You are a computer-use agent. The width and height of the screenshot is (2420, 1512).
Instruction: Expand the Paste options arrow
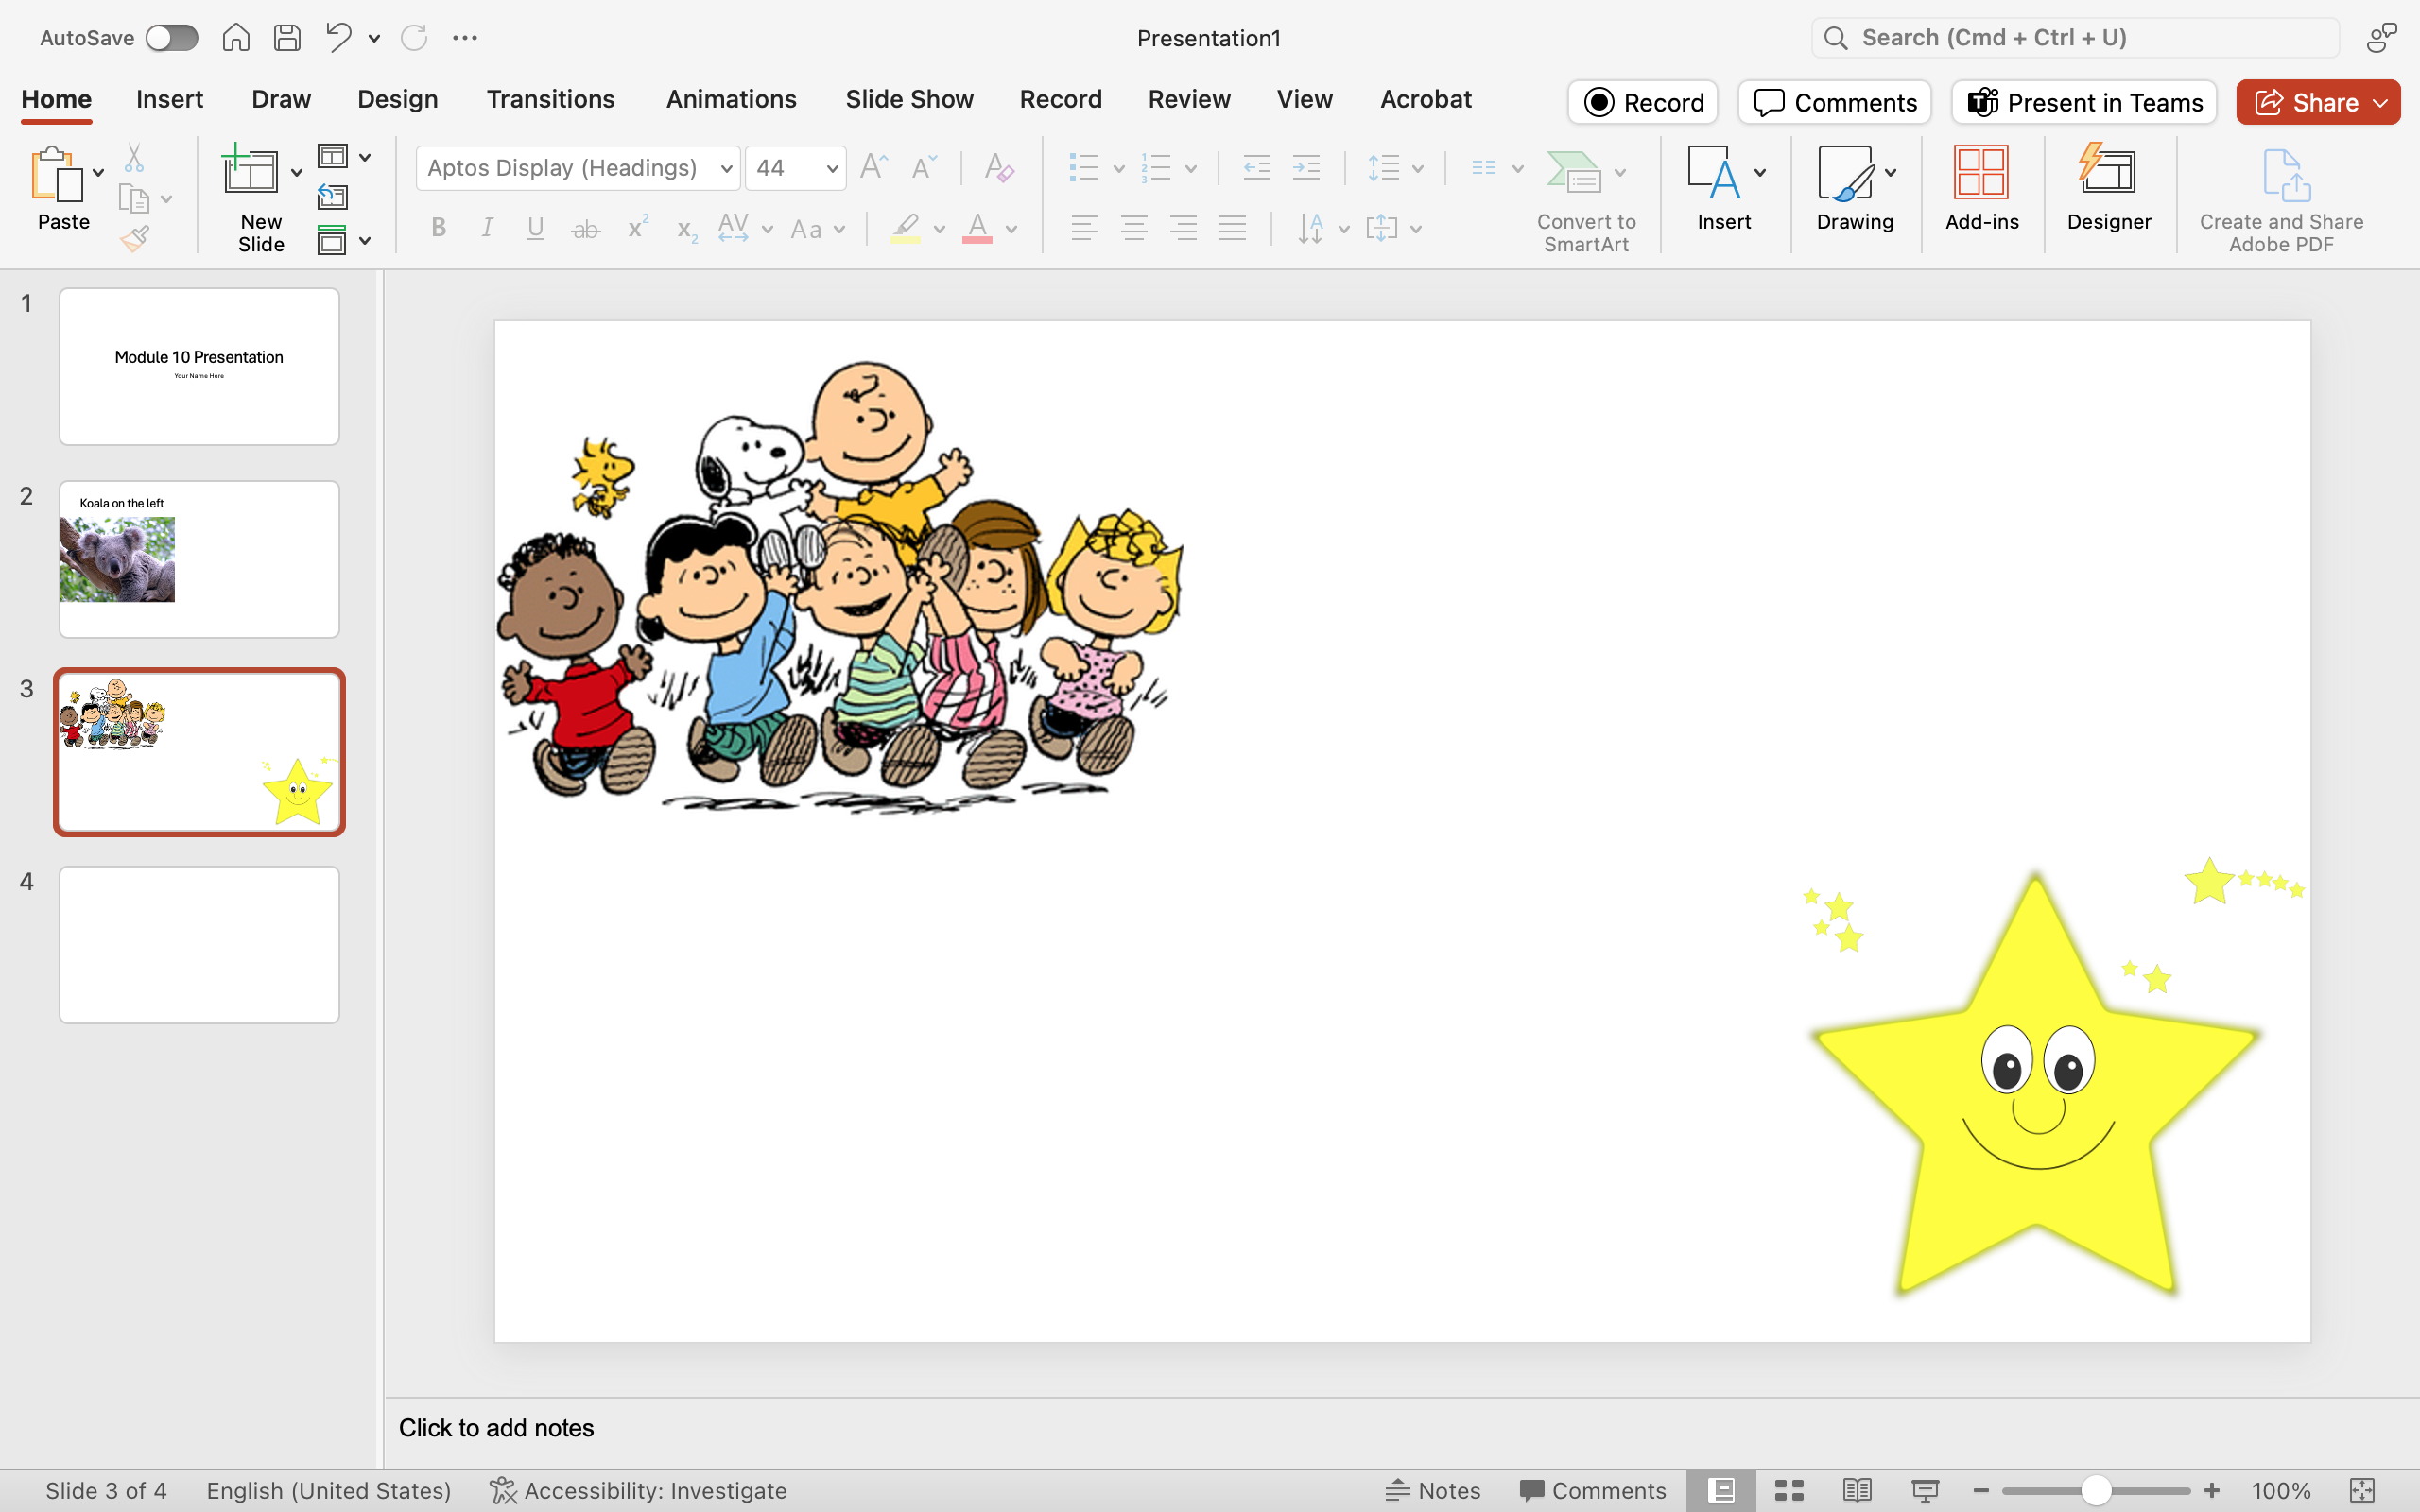tap(98, 173)
